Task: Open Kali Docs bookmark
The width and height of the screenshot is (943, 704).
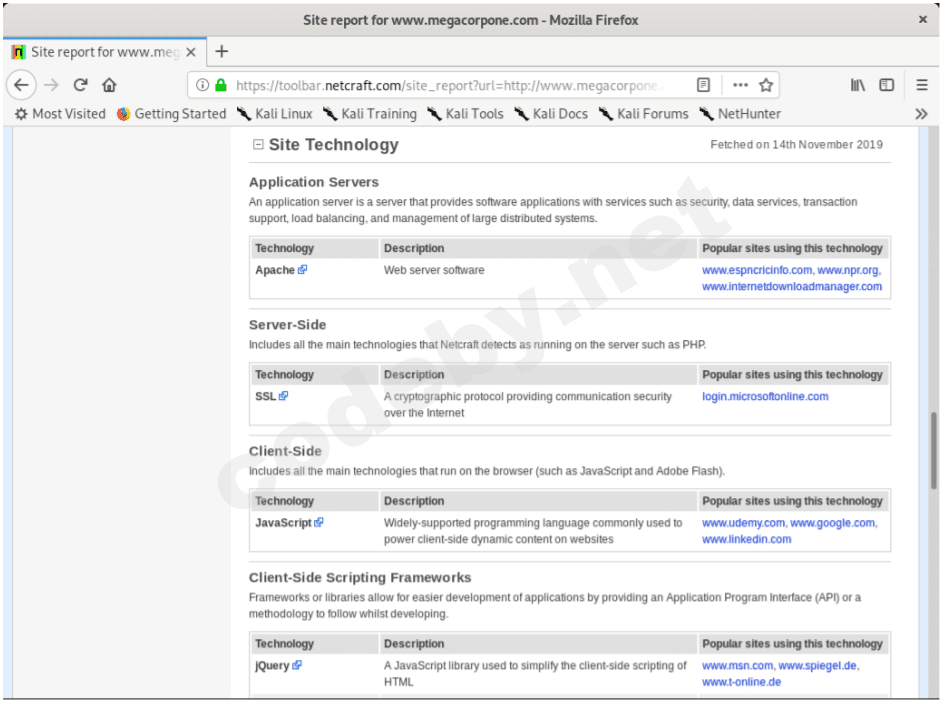Action: click(x=551, y=114)
